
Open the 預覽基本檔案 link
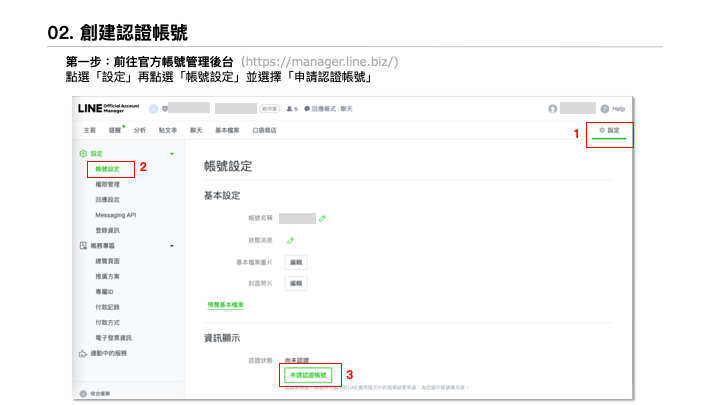tap(225, 304)
